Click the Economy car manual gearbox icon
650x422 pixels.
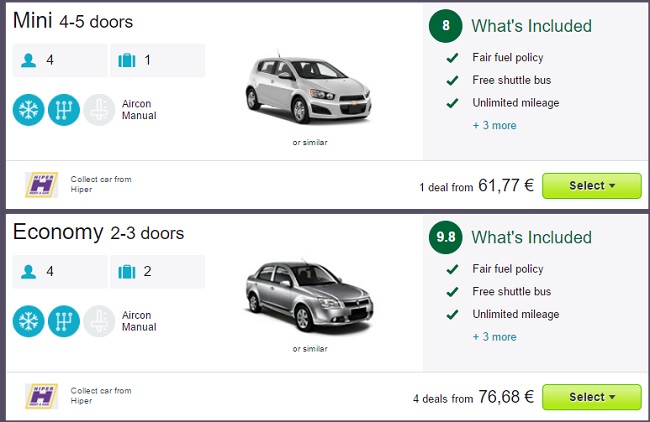tap(64, 321)
